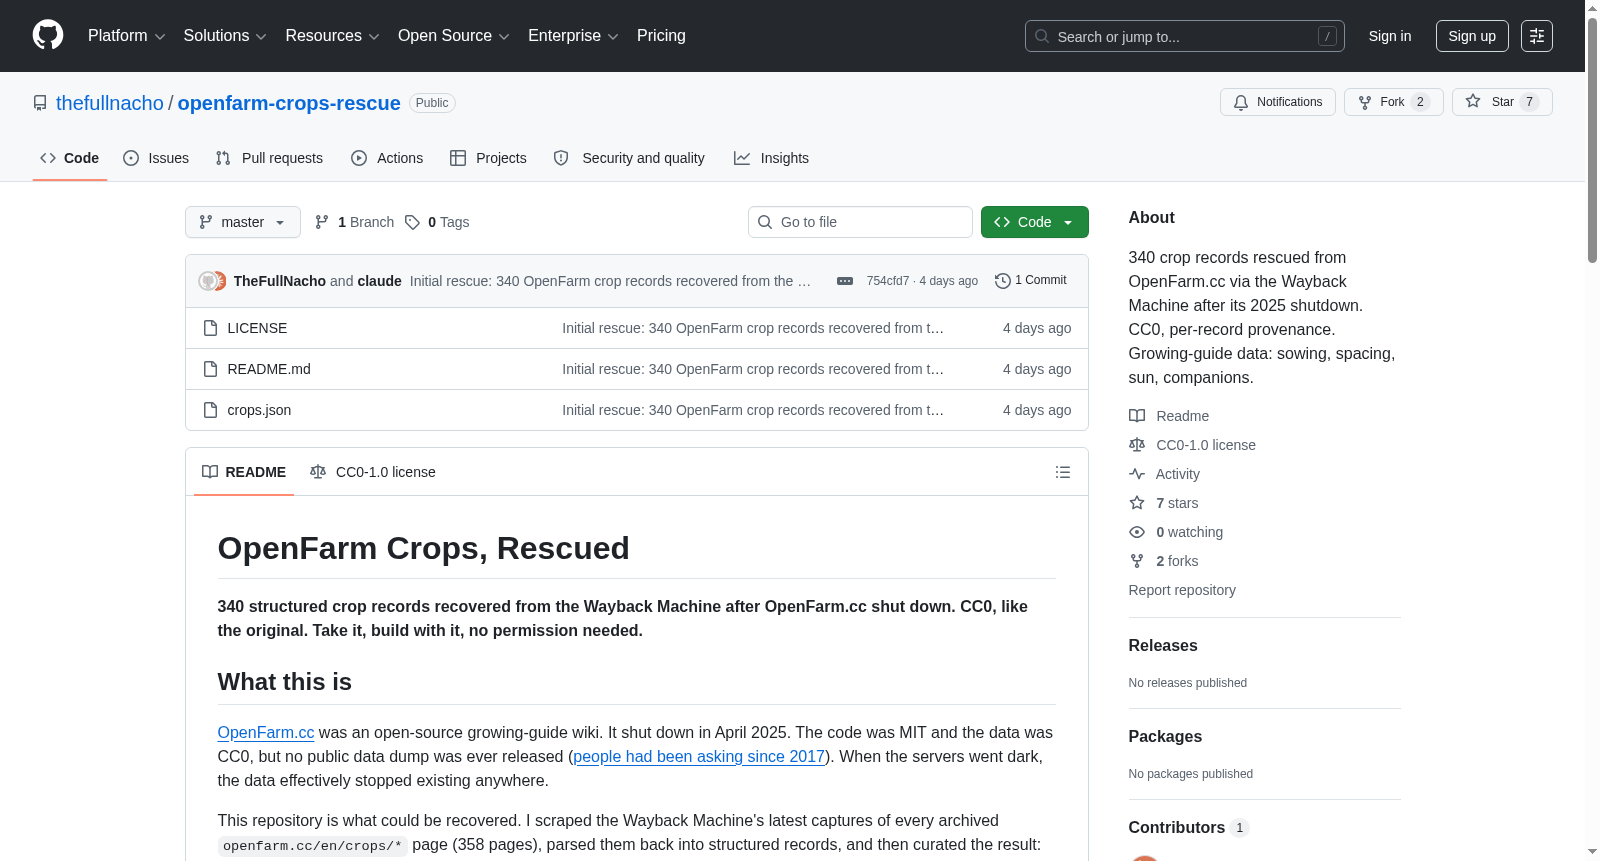Viewport: 1600px width, 861px height.
Task: Click the commit details ellipsis icon
Action: pos(845,281)
